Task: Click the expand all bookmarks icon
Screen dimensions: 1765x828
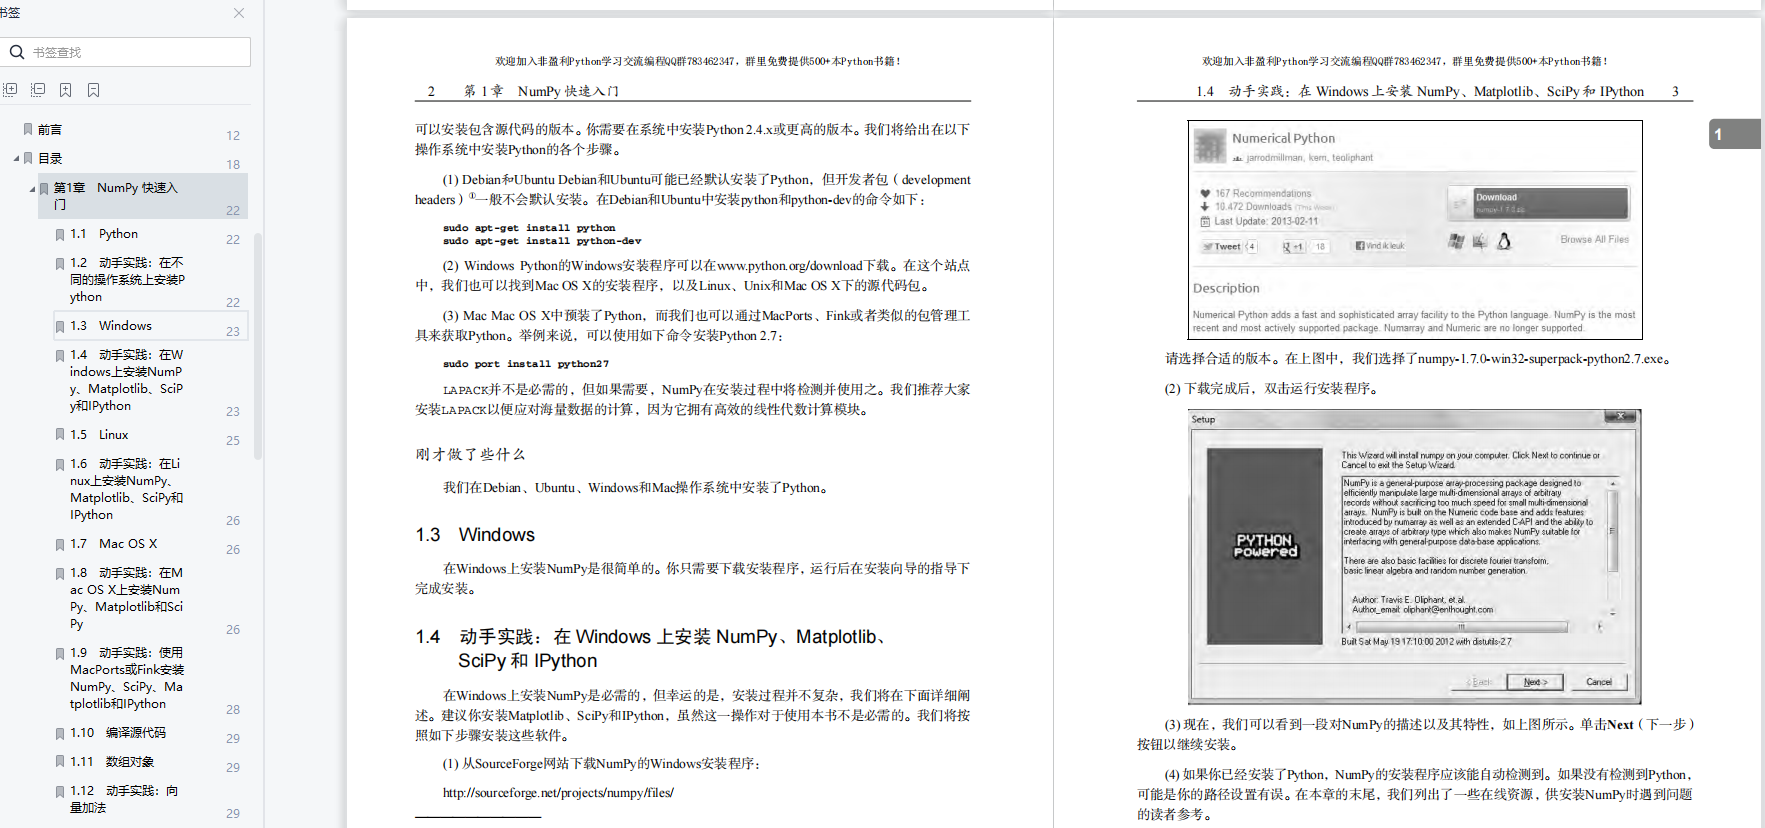Action: pyautogui.click(x=10, y=90)
